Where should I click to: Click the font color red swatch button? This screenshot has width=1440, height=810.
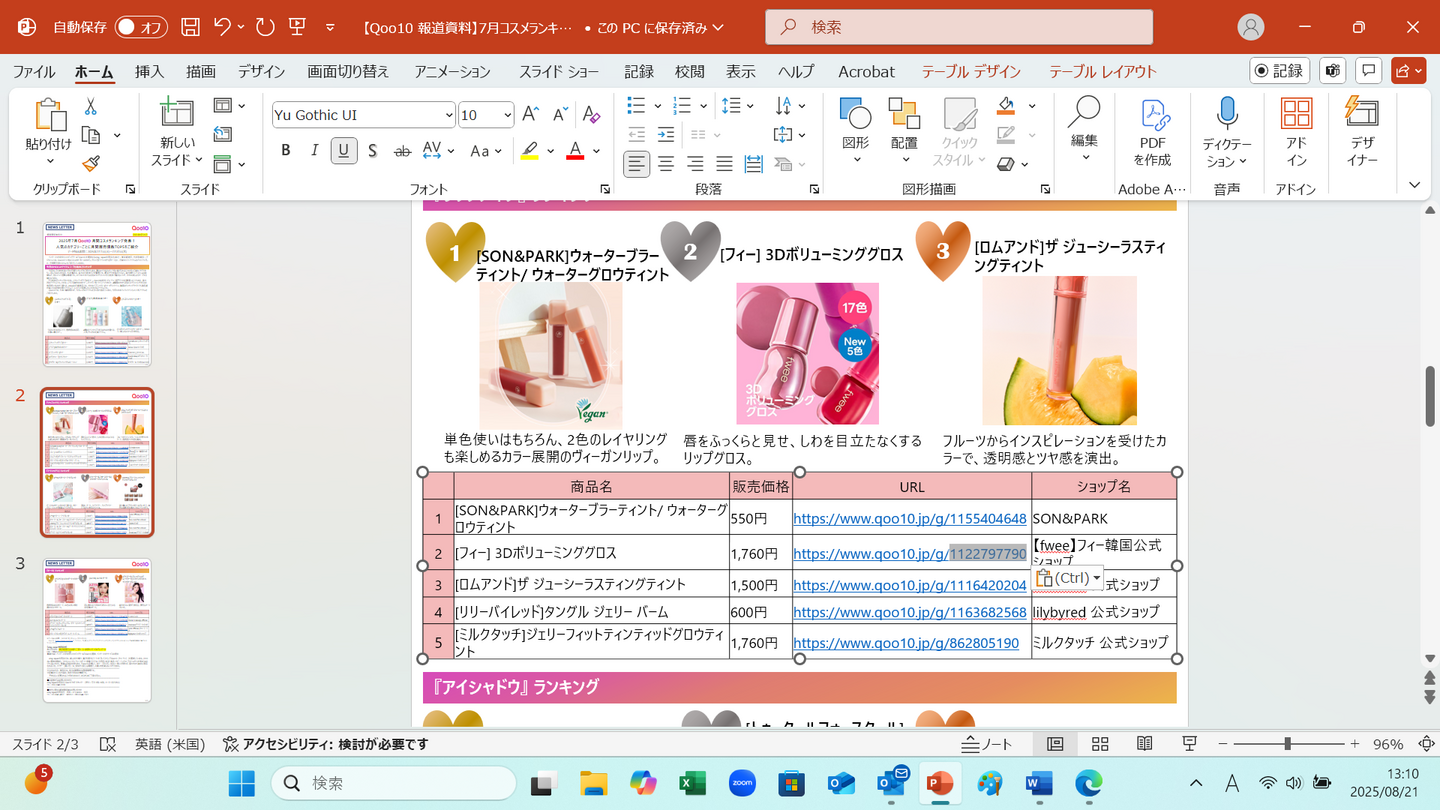[575, 151]
